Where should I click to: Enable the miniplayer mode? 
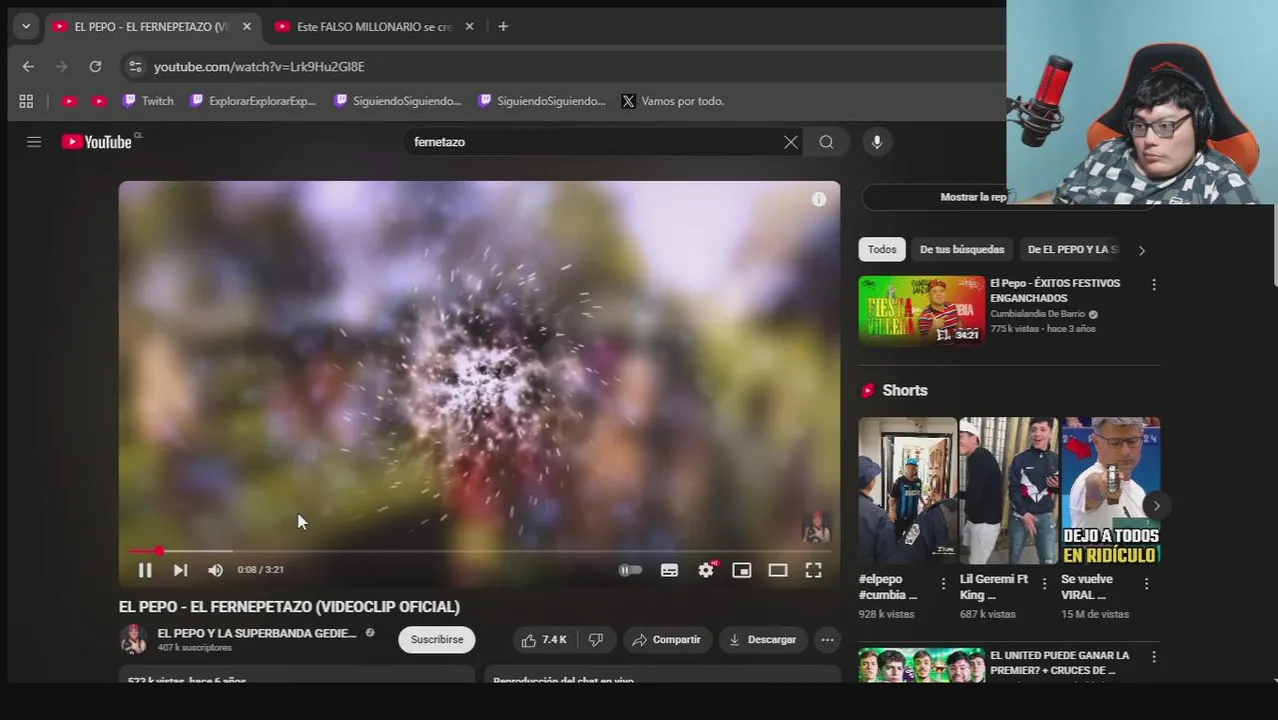[741, 570]
